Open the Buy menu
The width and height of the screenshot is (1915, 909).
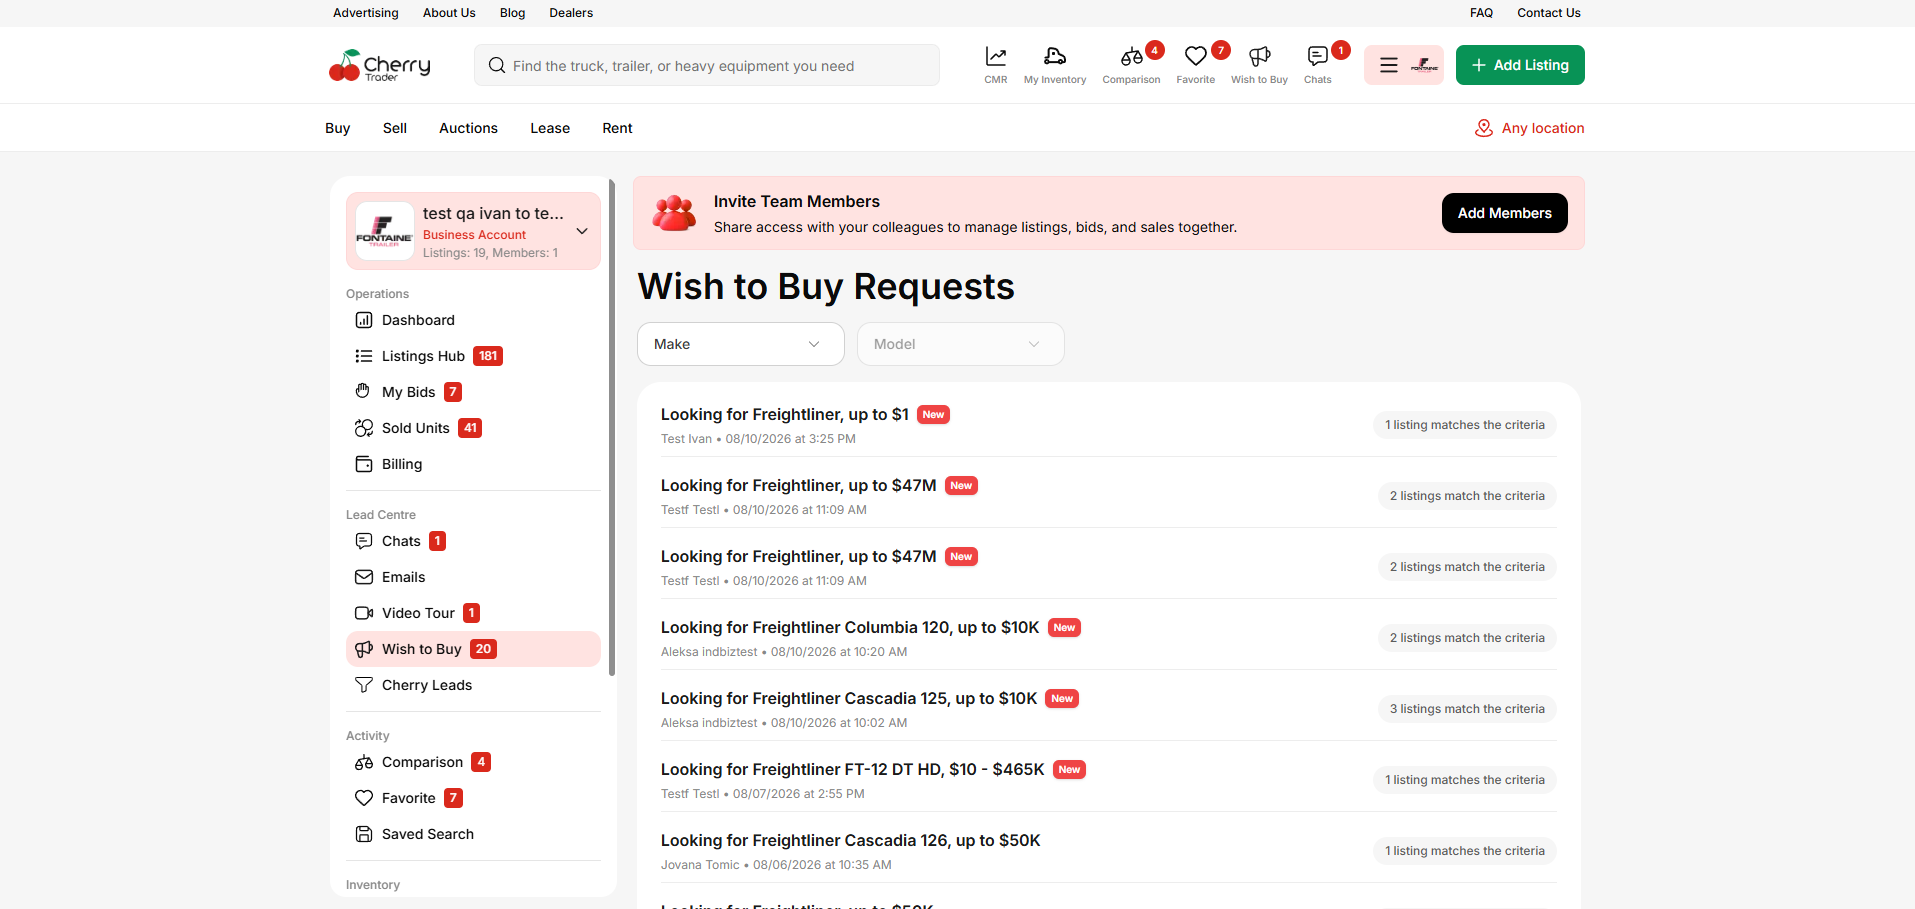(x=337, y=128)
